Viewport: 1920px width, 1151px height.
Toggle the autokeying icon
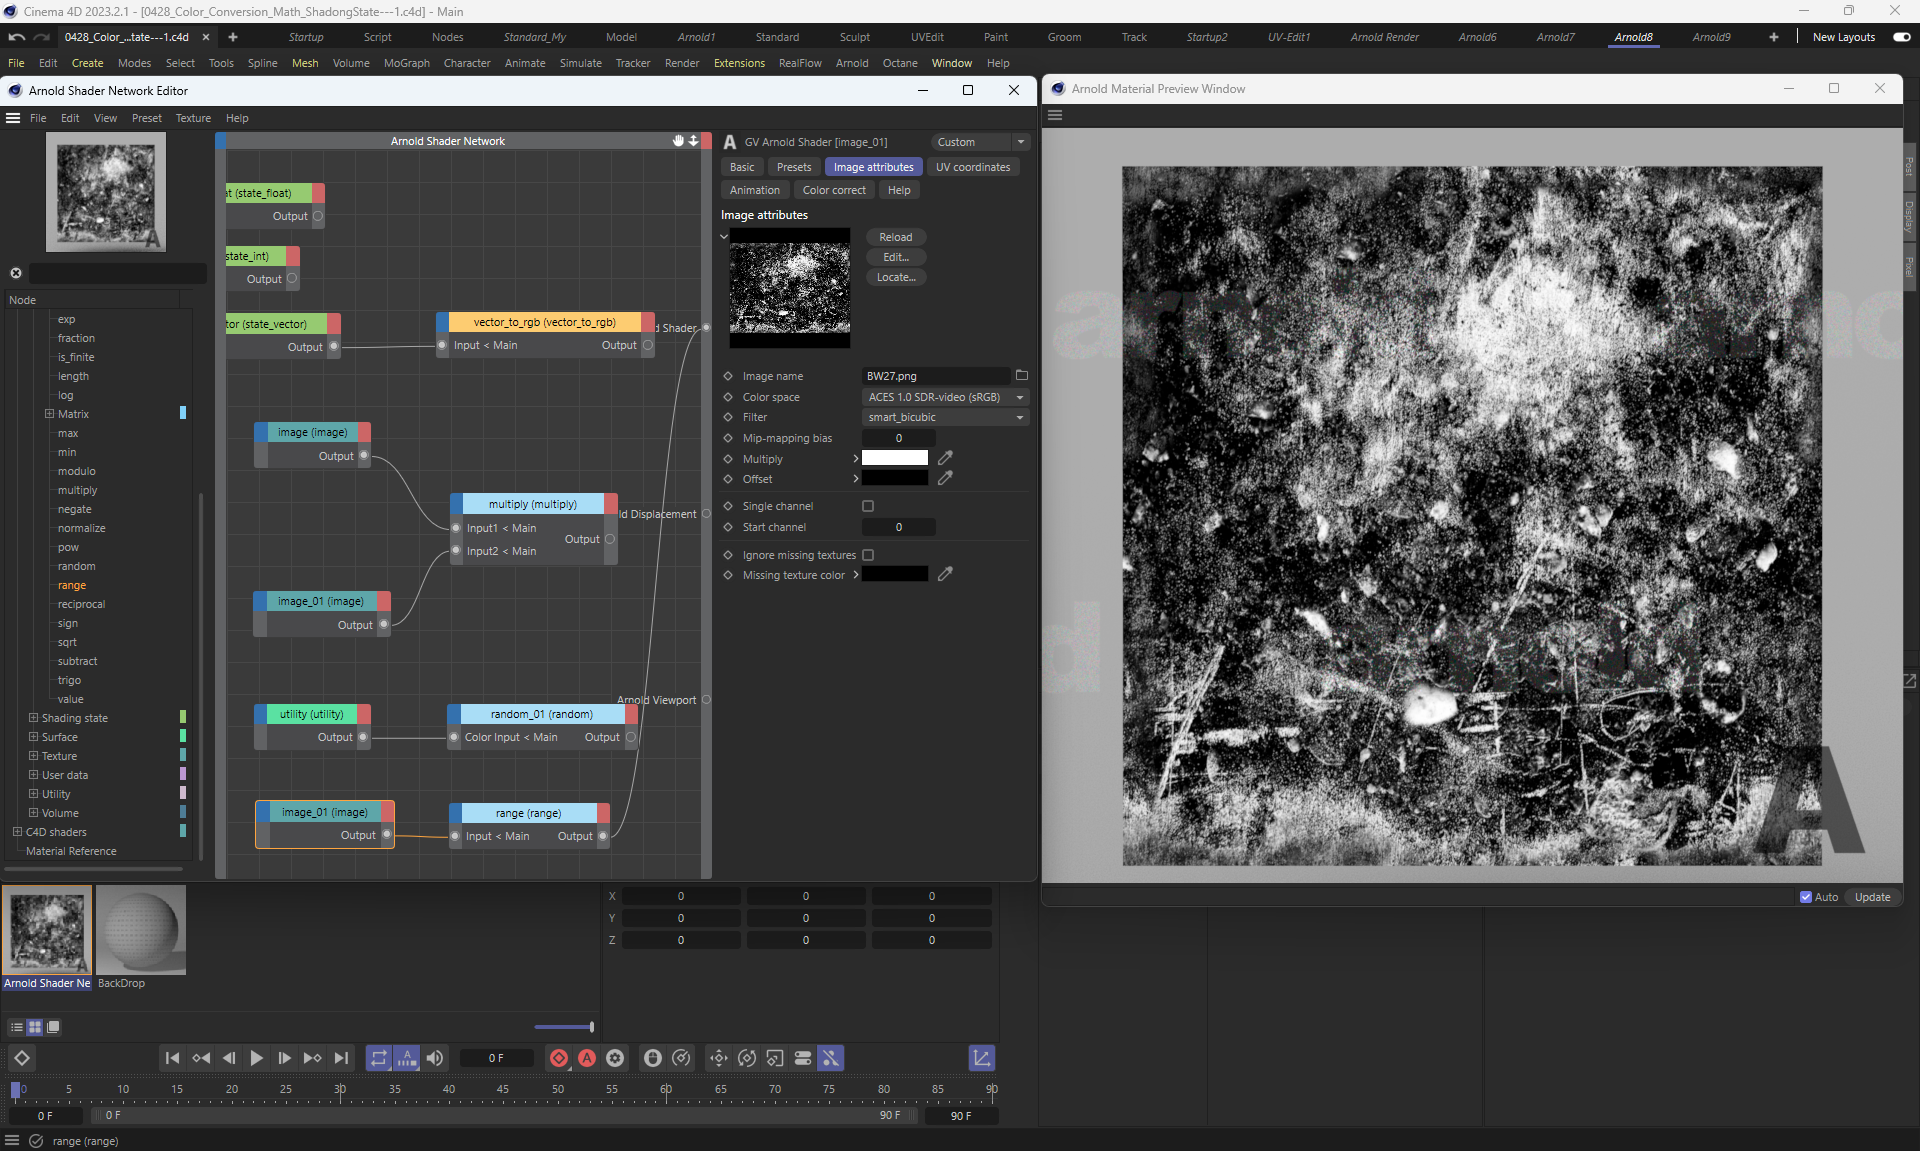click(x=587, y=1058)
